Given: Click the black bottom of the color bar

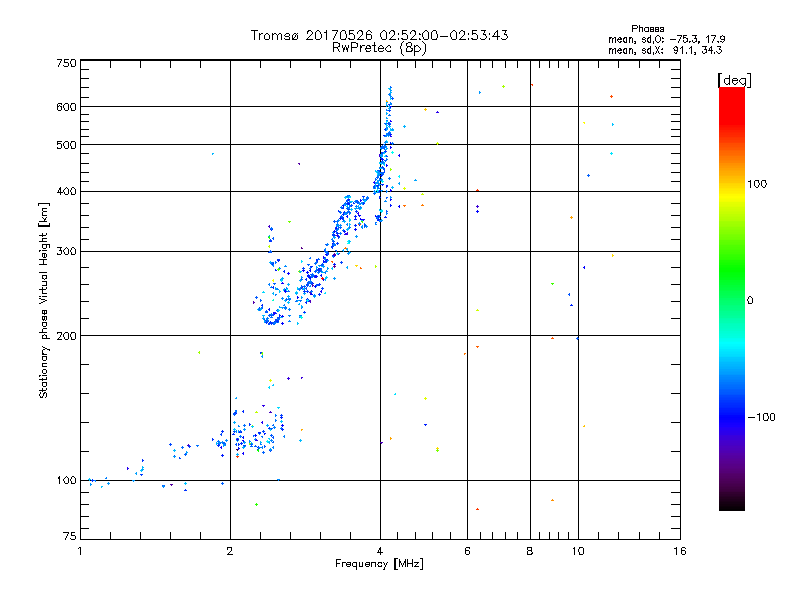Looking at the screenshot, I should (732, 503).
